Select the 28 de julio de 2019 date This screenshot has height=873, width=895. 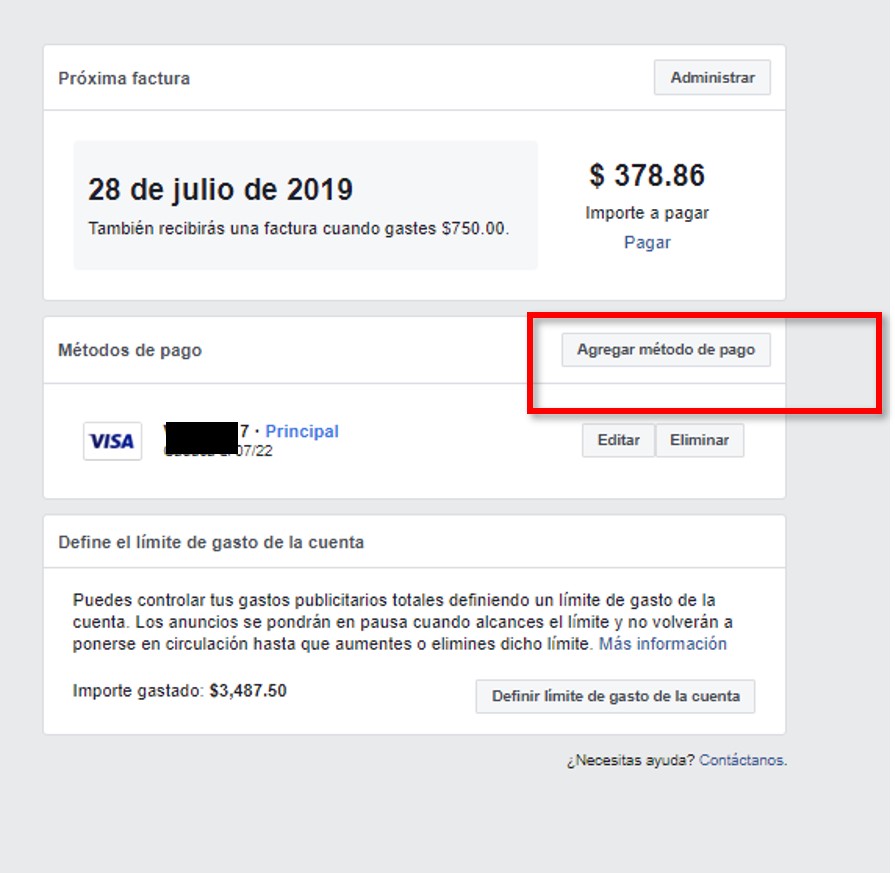tap(220, 190)
